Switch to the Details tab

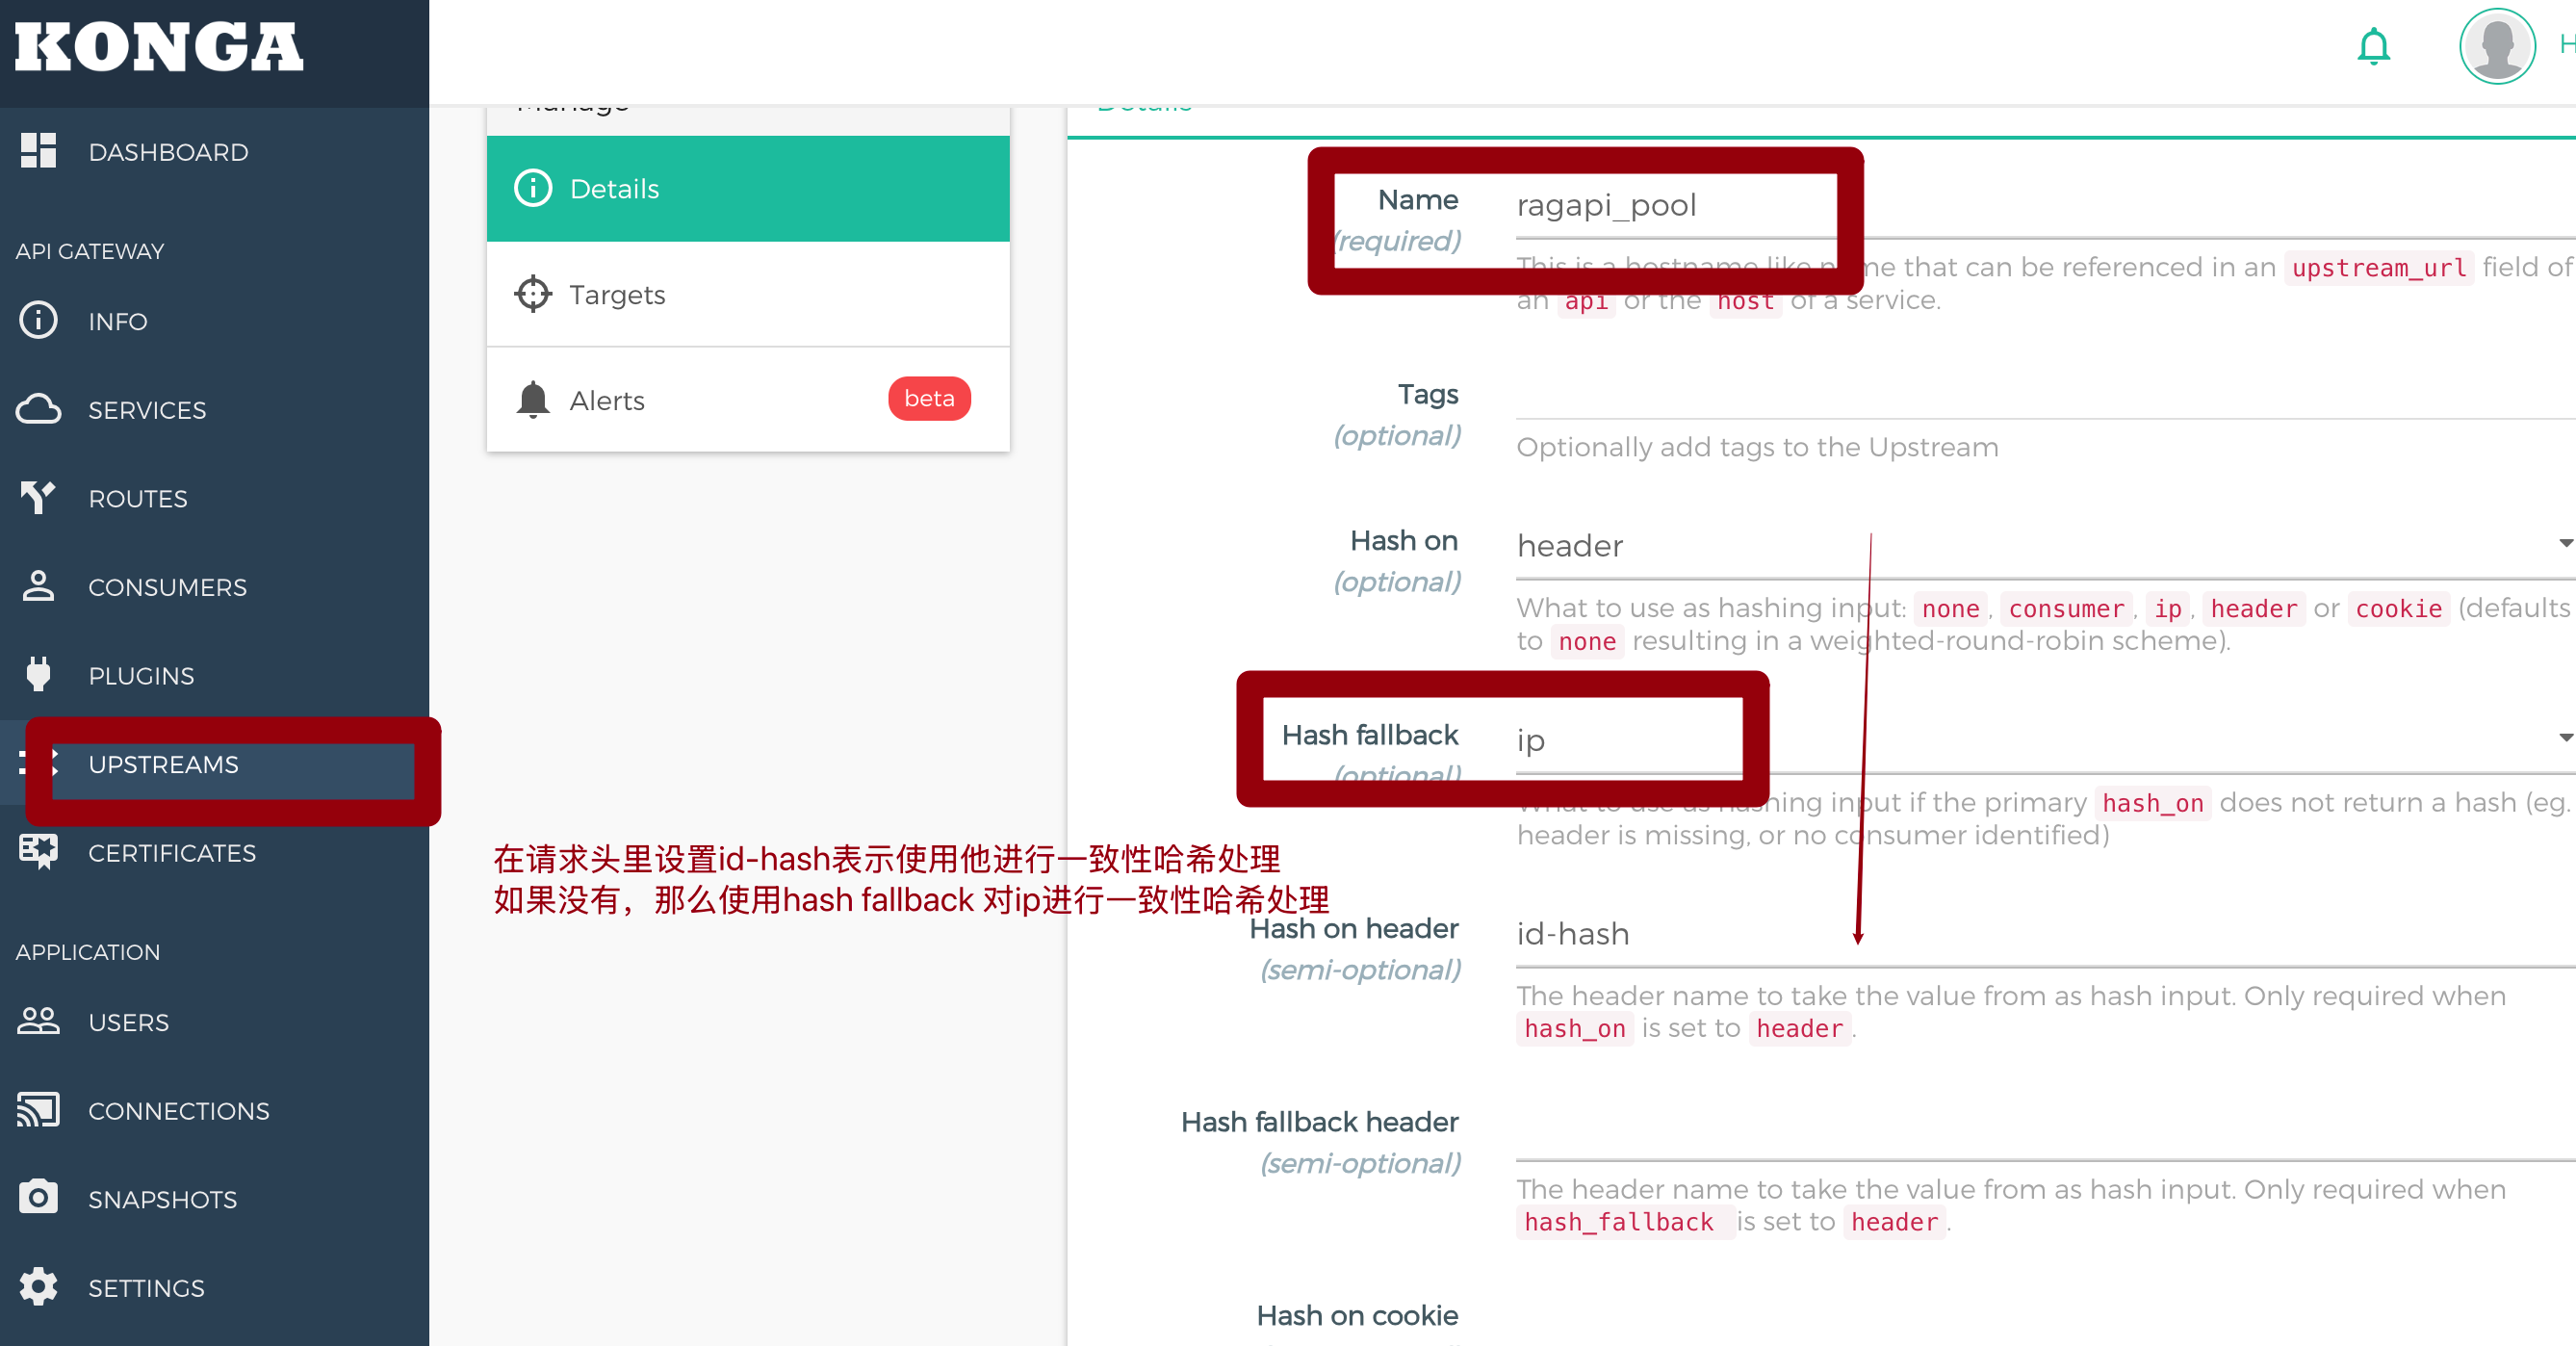(x=614, y=188)
